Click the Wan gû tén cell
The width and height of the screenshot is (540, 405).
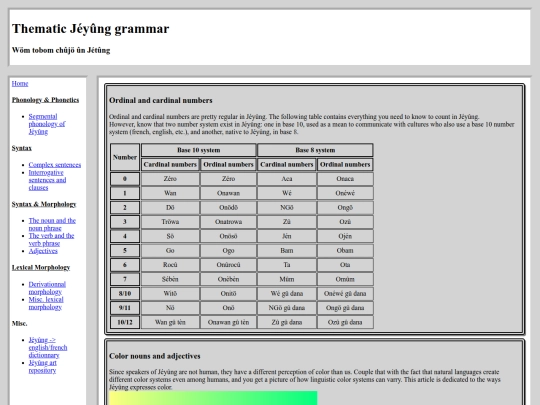(x=170, y=322)
